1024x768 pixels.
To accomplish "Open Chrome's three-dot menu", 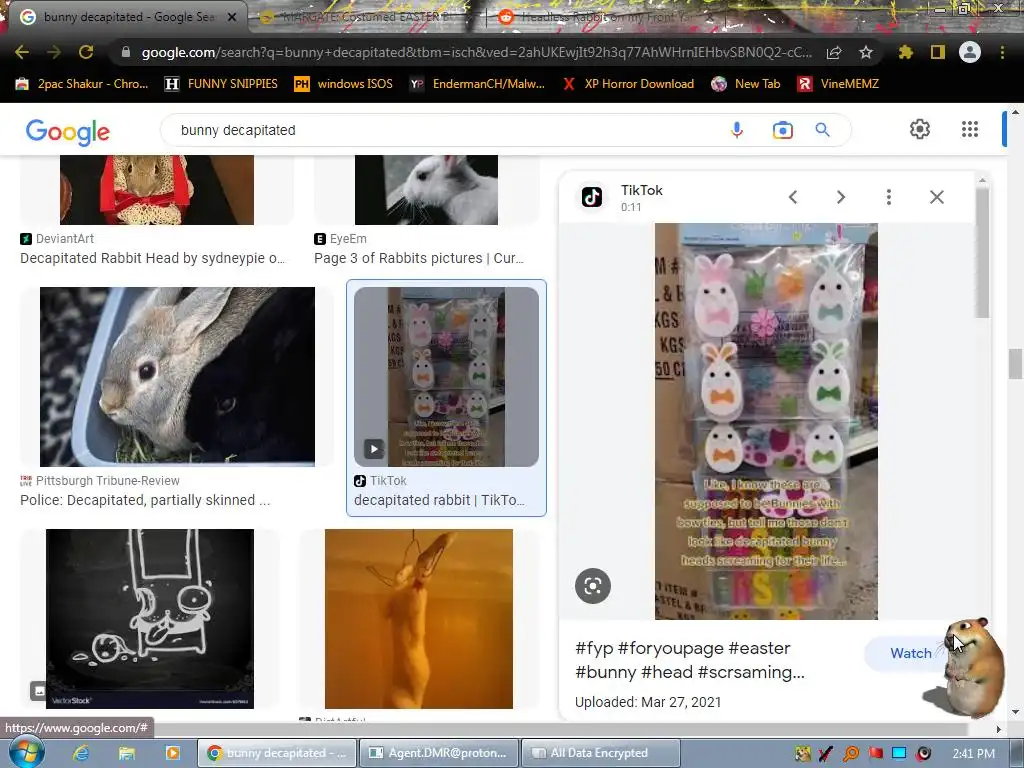I will (x=1002, y=52).
